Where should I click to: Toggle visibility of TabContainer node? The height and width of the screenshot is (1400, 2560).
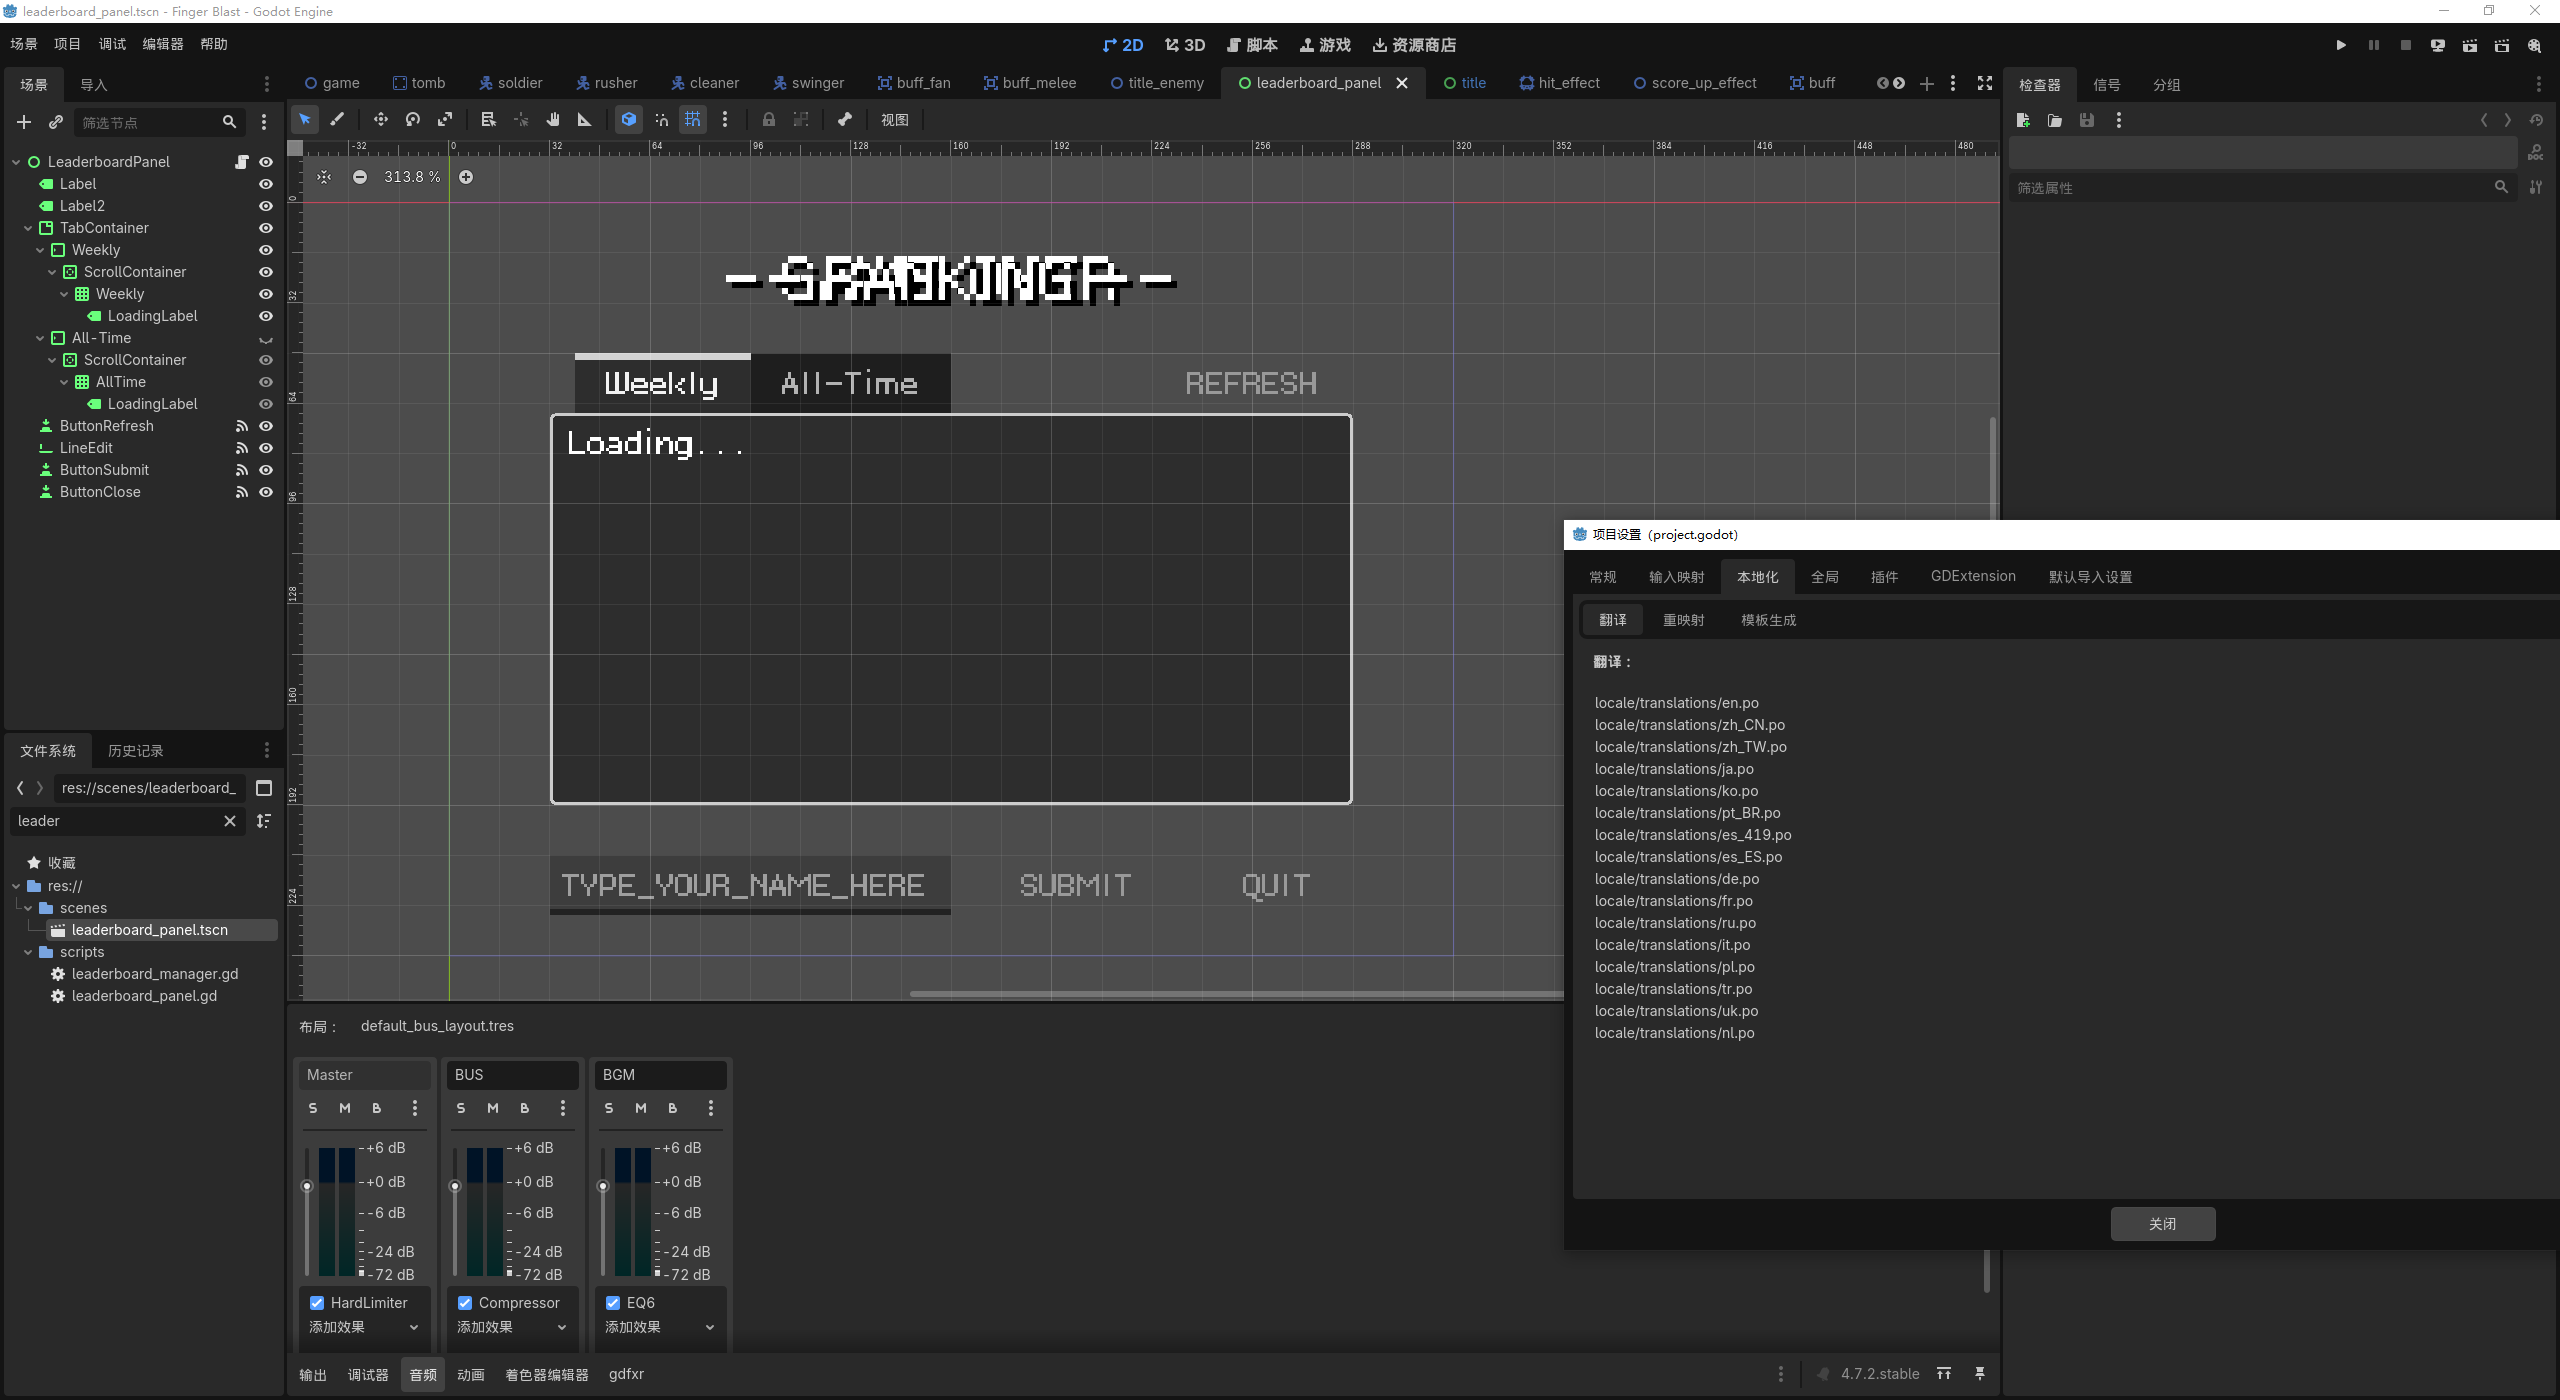[x=266, y=228]
